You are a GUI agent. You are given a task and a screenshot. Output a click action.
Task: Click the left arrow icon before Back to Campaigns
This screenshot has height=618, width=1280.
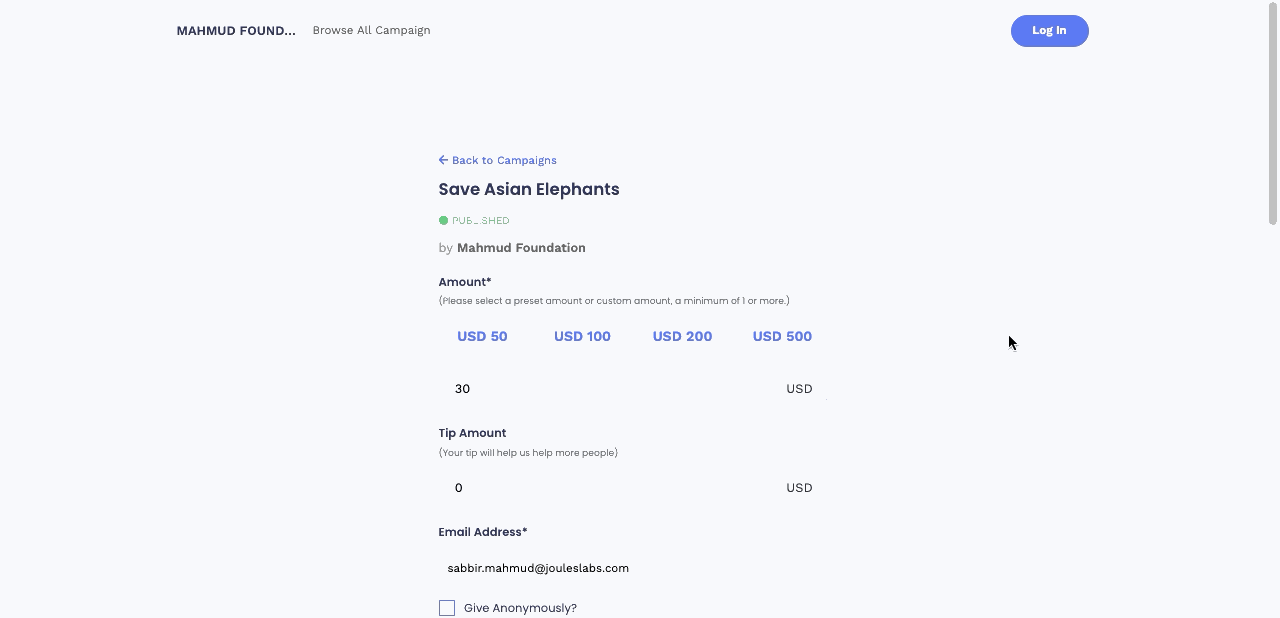click(x=443, y=160)
